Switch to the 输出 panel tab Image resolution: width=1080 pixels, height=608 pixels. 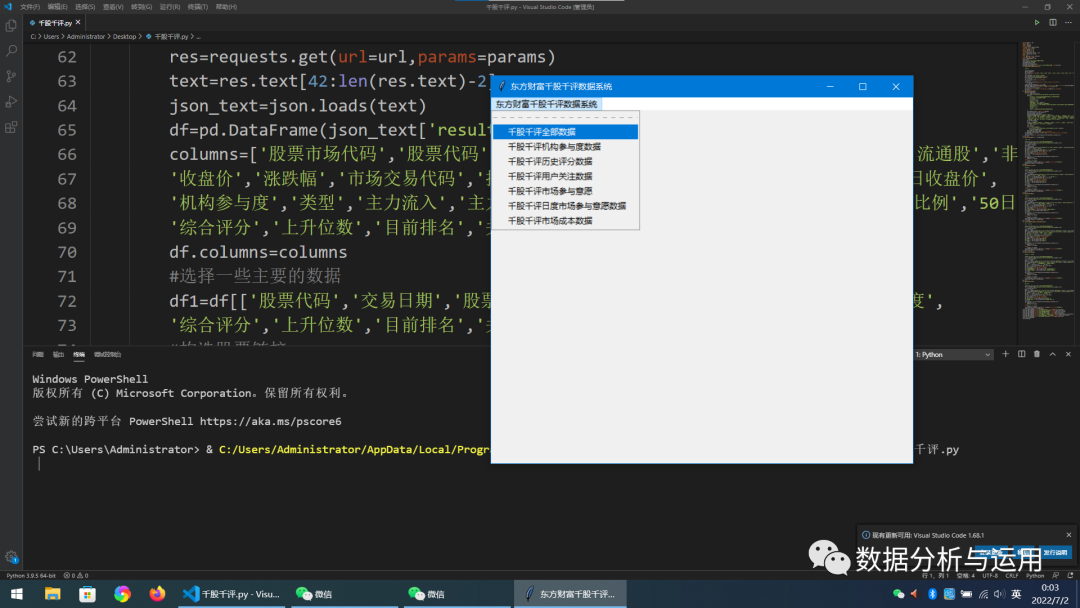click(x=59, y=355)
